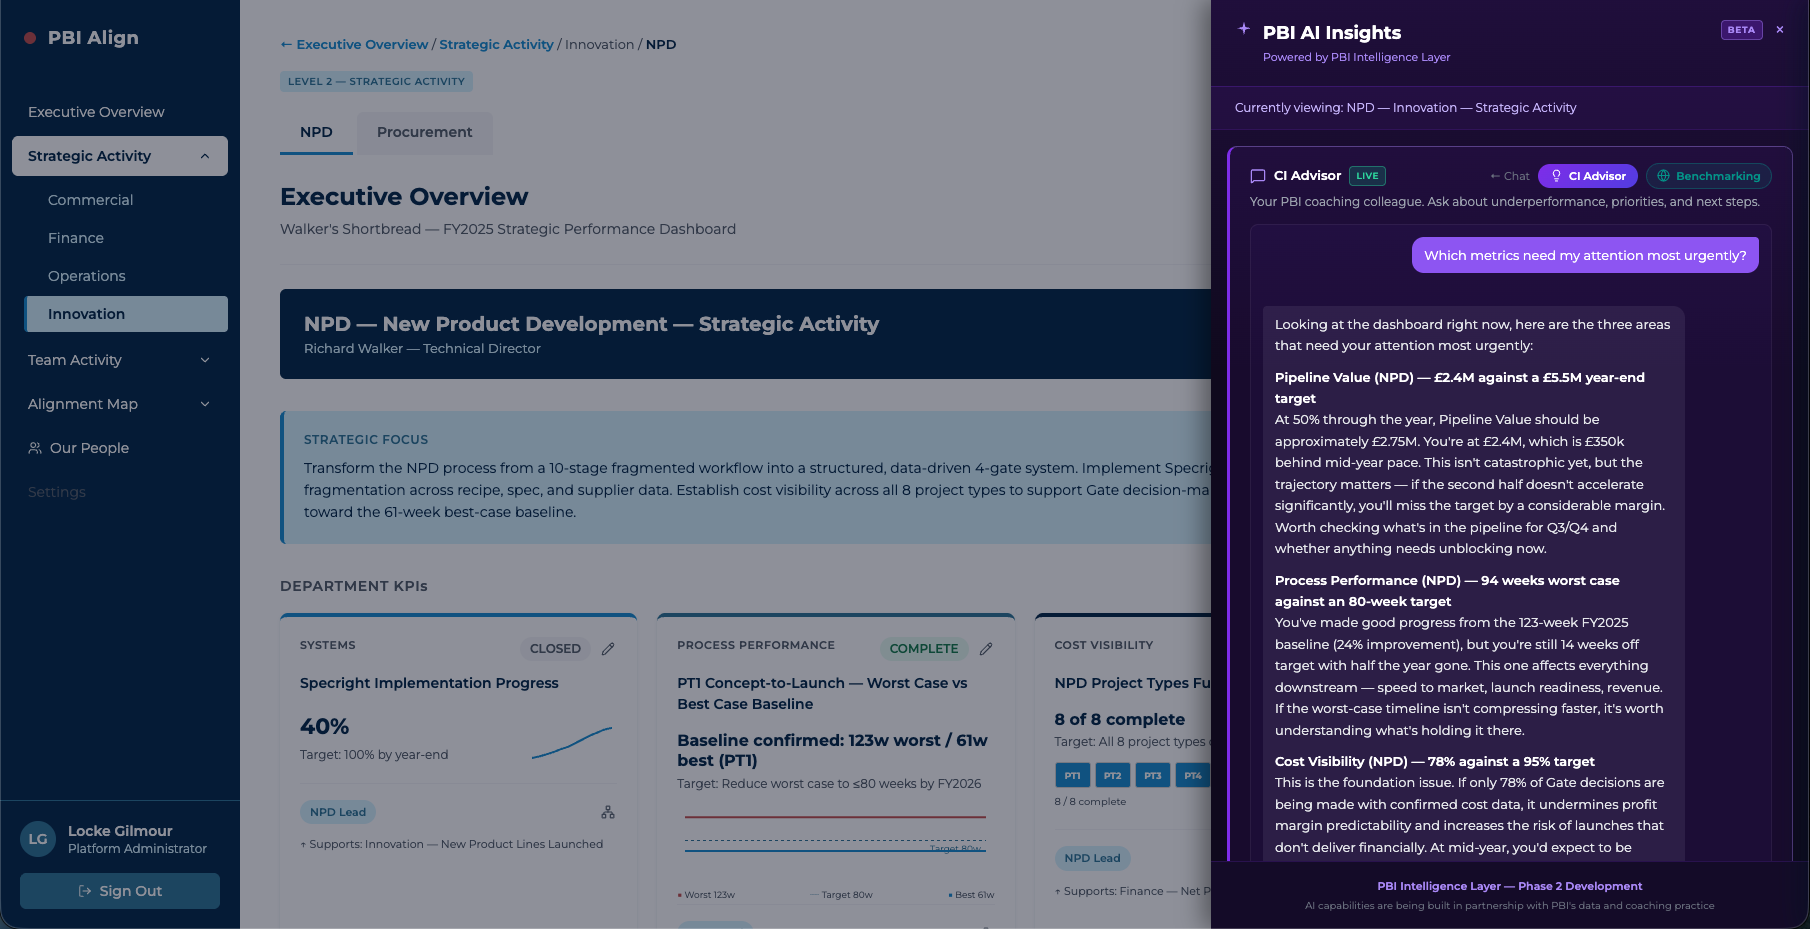Click the PT1 project type chip
This screenshot has height=929, width=1810.
coord(1072,775)
